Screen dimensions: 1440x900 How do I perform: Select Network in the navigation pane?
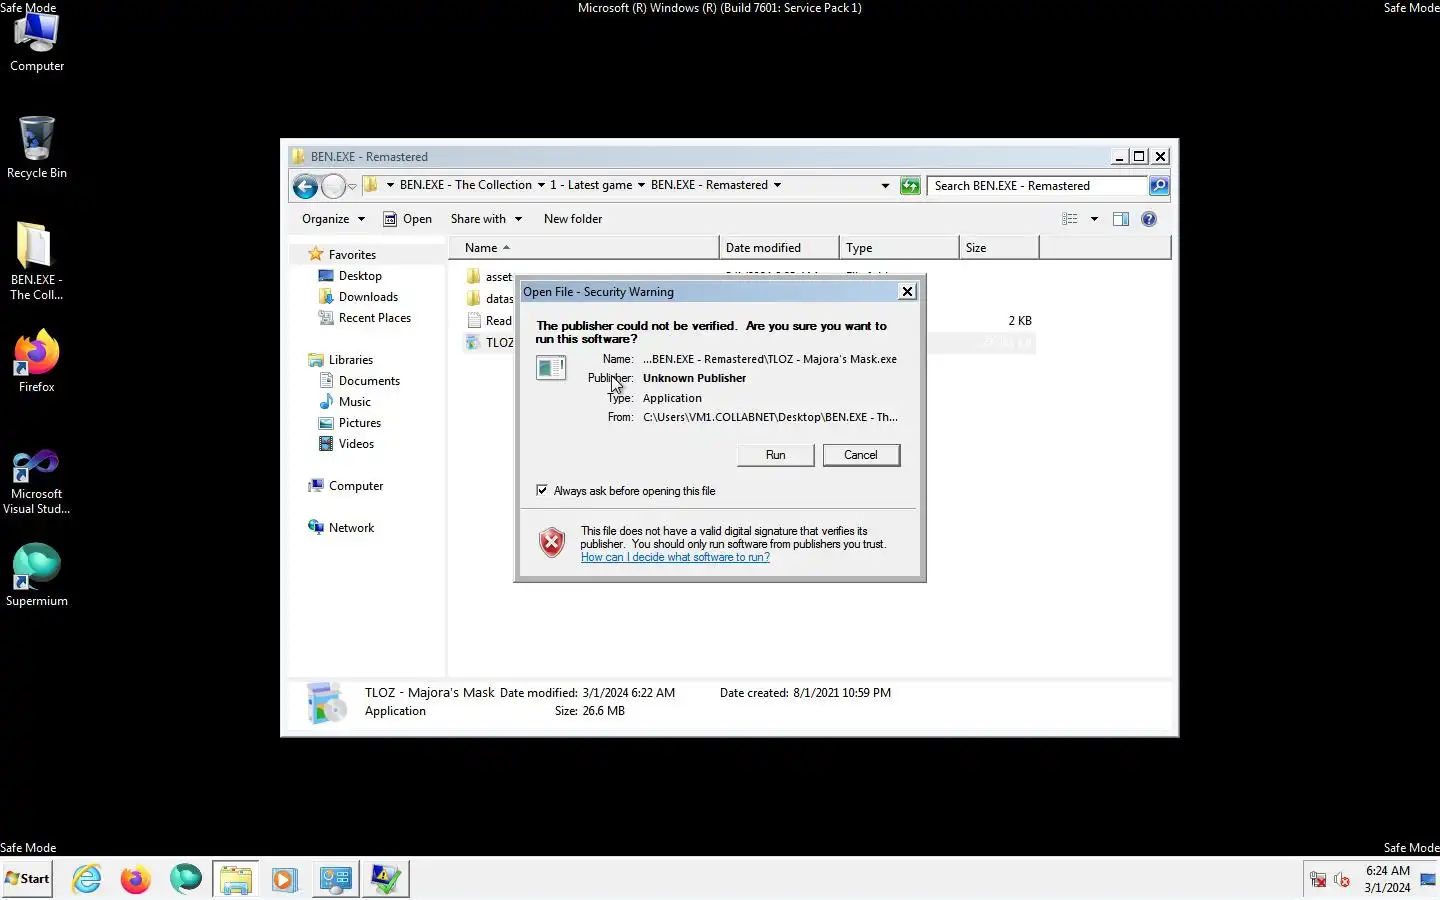click(x=341, y=528)
